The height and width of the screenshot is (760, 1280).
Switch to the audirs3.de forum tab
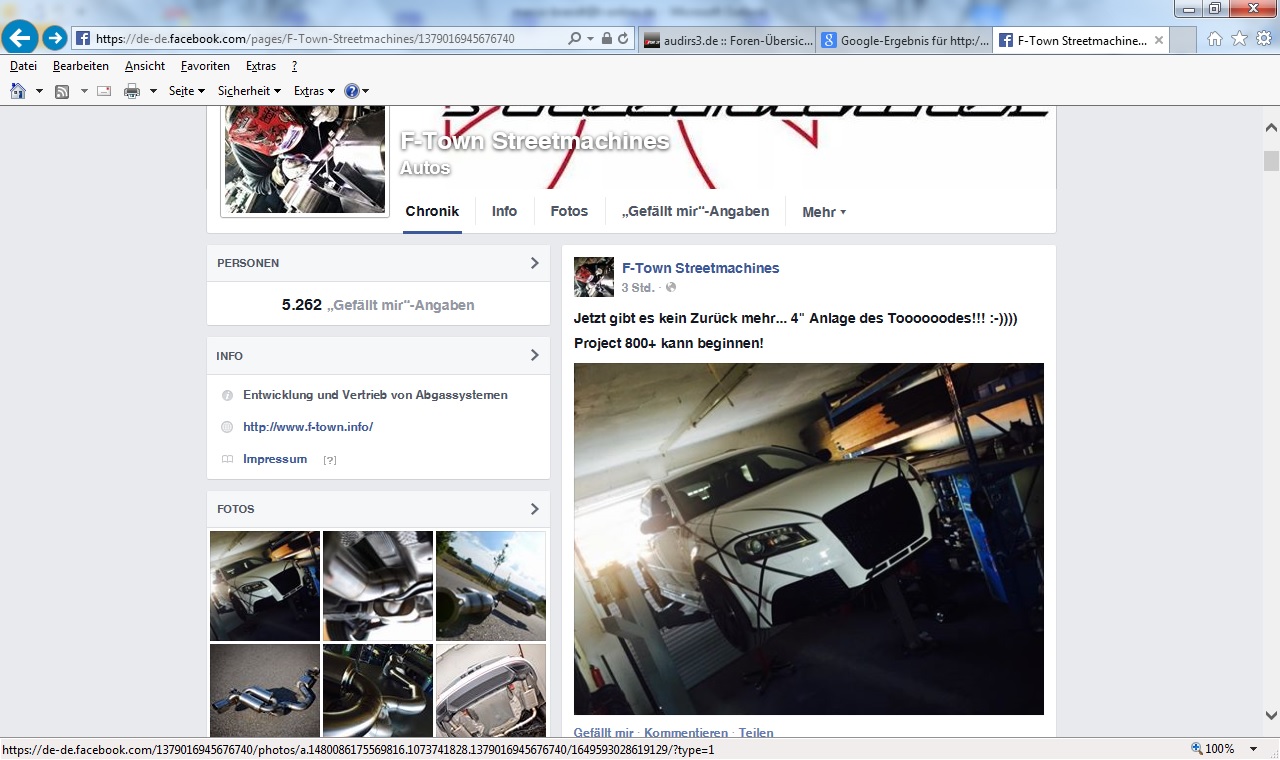point(727,41)
